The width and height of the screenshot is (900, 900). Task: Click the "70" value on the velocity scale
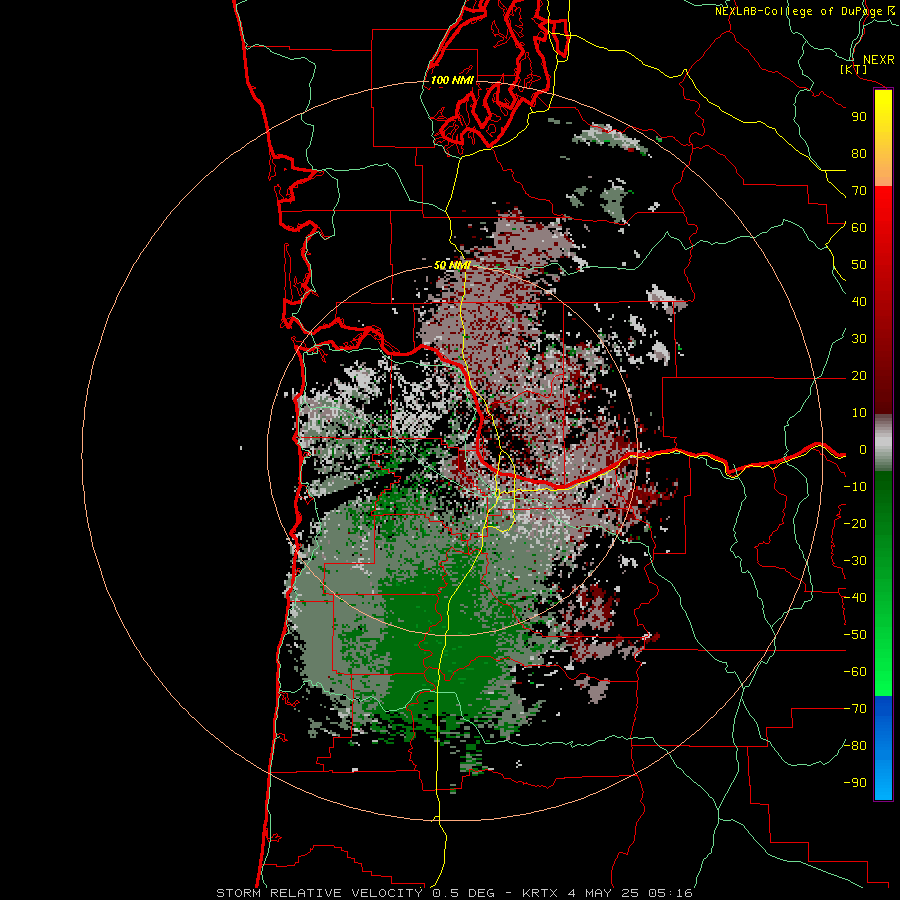pyautogui.click(x=859, y=191)
